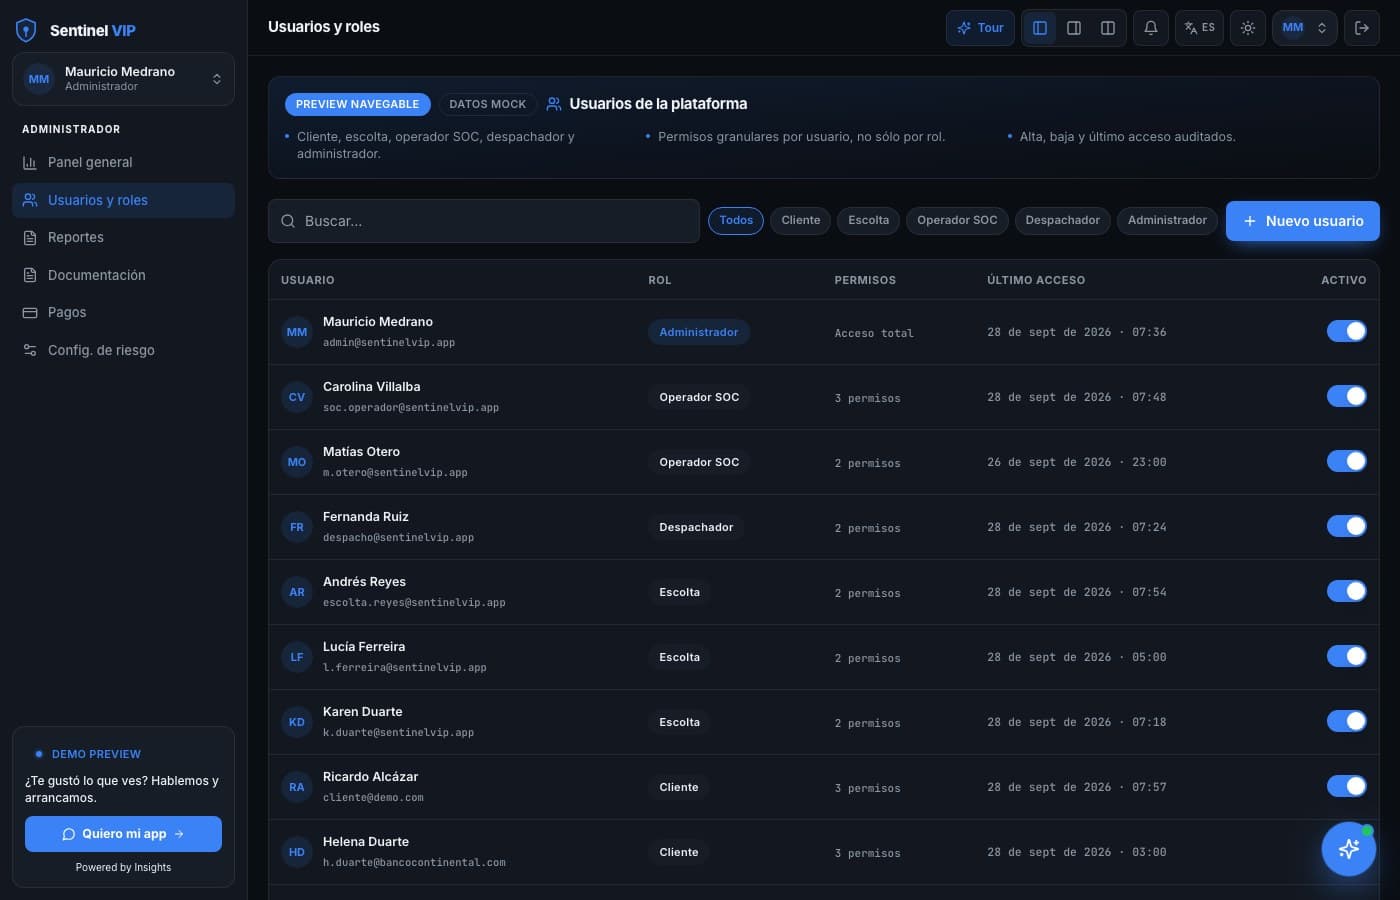Screen dimensions: 1400x900
Task: Switch language with the ES translate icon
Action: pyautogui.click(x=1199, y=28)
